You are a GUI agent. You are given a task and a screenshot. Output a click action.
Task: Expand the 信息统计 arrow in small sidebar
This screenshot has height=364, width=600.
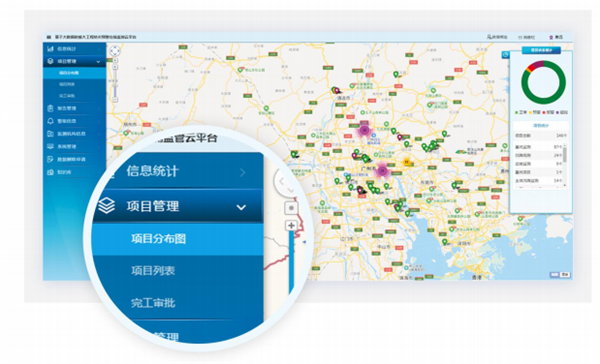(98, 49)
